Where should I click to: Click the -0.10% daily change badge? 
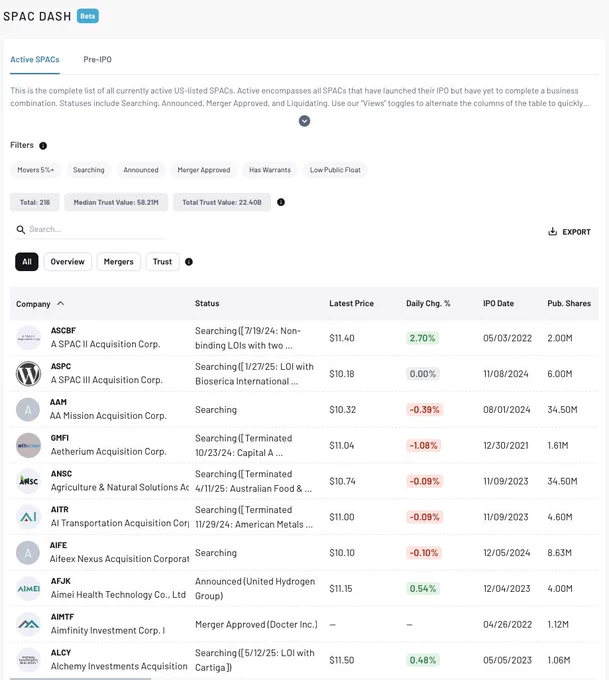tap(424, 552)
